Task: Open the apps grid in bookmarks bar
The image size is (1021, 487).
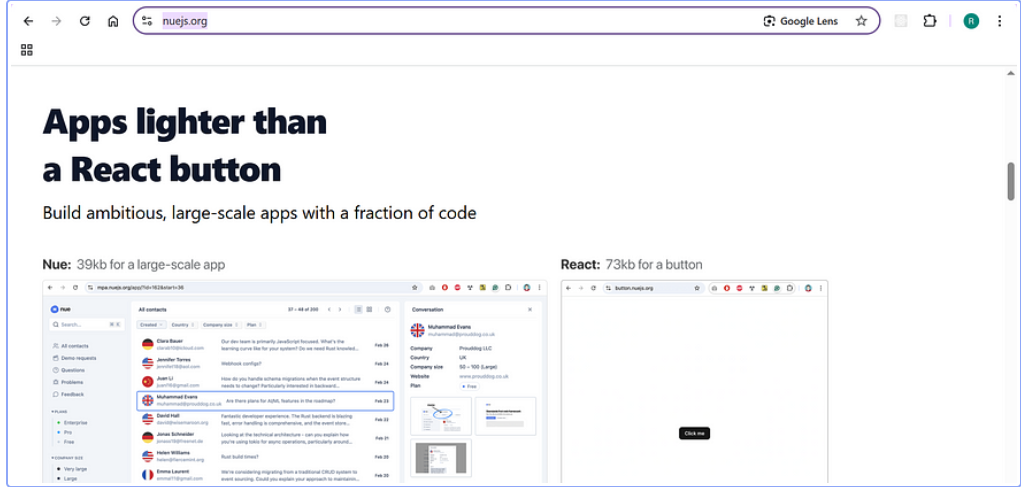Action: [27, 50]
